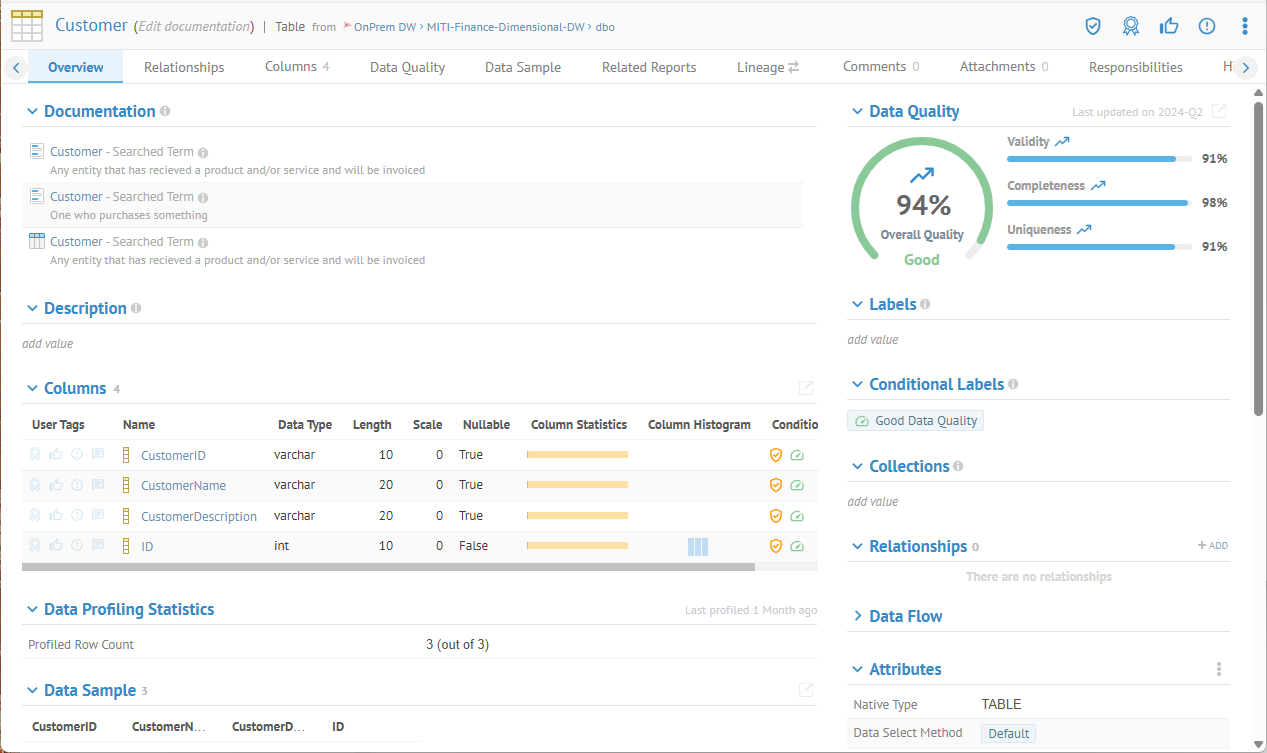Expand the Data Flow section
Screen dimensions: 1267x753
click(x=858, y=616)
